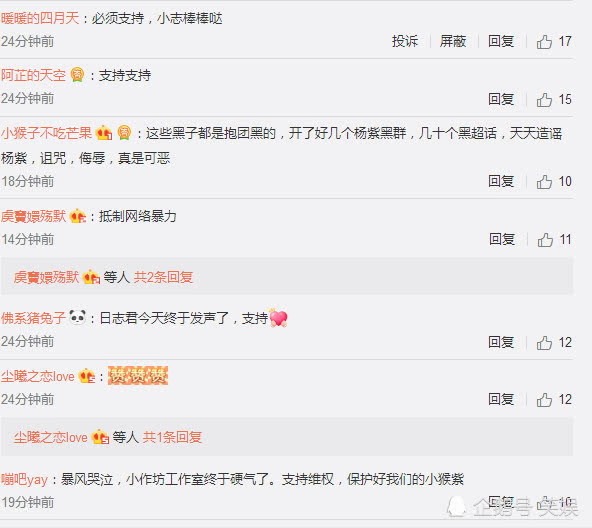Reply to 暖暖的四月天's comment
Screen dimensions: 592x528
point(501,41)
